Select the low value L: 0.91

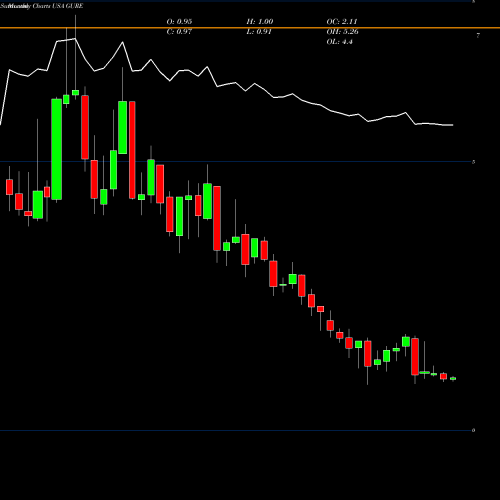point(259,32)
